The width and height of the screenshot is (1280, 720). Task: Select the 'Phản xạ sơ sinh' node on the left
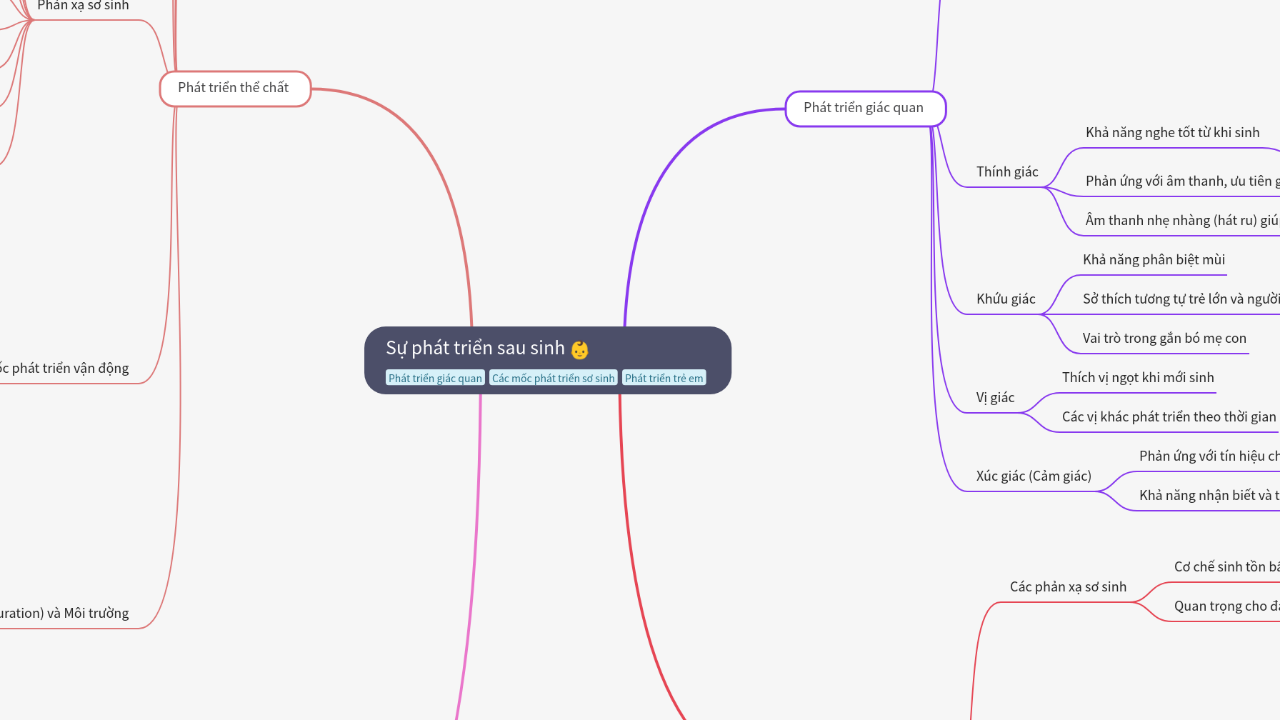tap(83, 6)
